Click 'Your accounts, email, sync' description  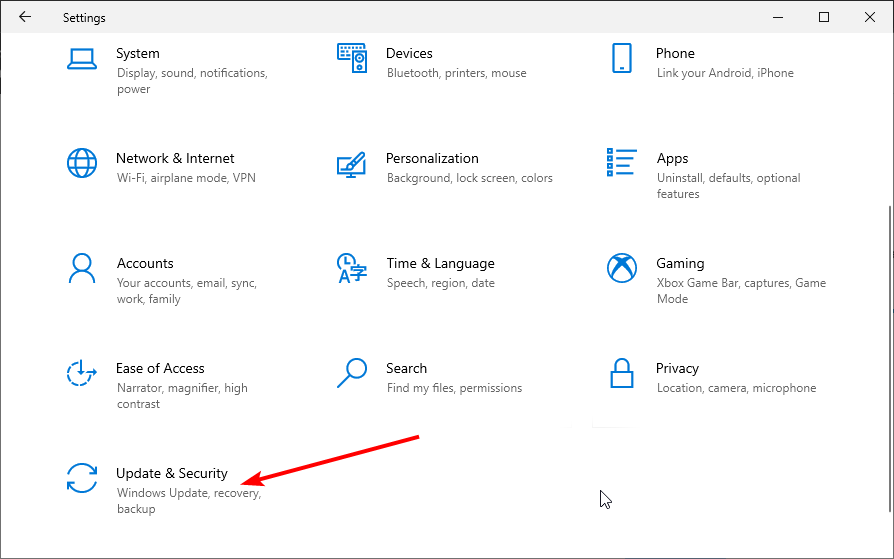point(187,291)
